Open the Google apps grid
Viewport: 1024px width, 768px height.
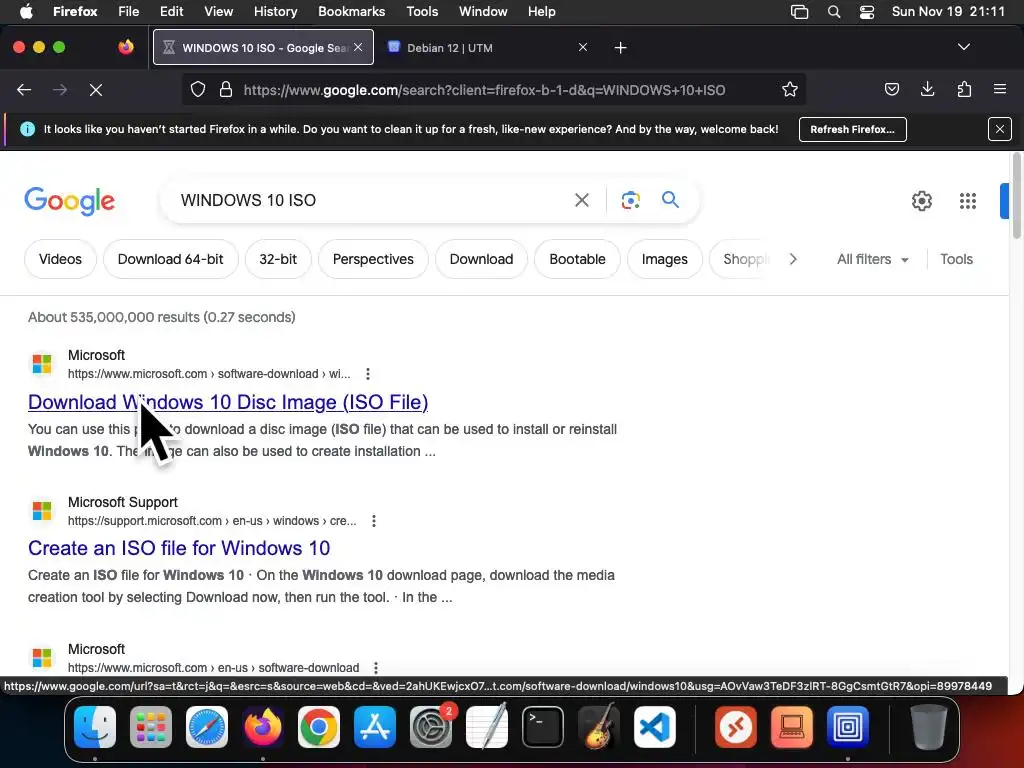coord(968,200)
